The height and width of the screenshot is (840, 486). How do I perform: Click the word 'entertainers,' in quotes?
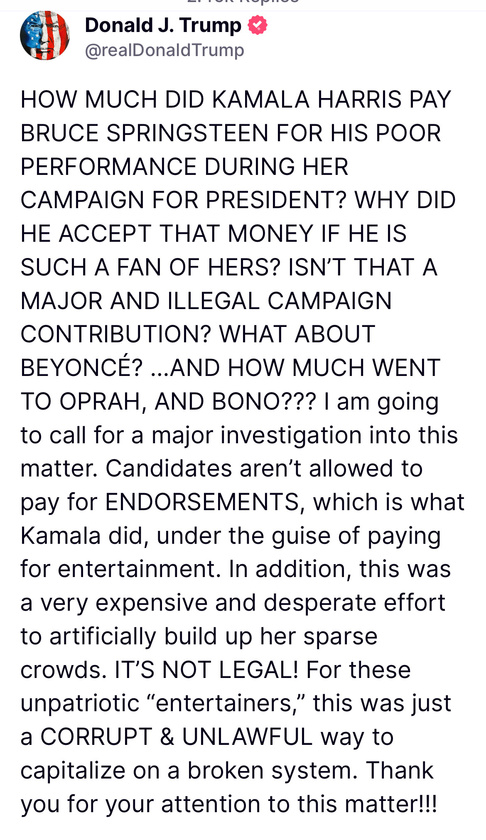(x=230, y=703)
